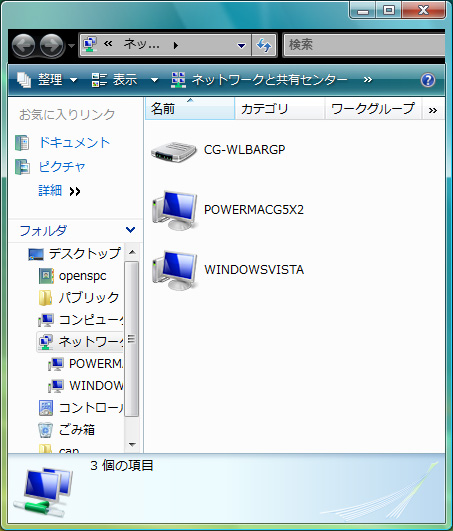Collapse the フォルダ pane chevron
Viewport: 453px width, 531px height.
(x=130, y=230)
